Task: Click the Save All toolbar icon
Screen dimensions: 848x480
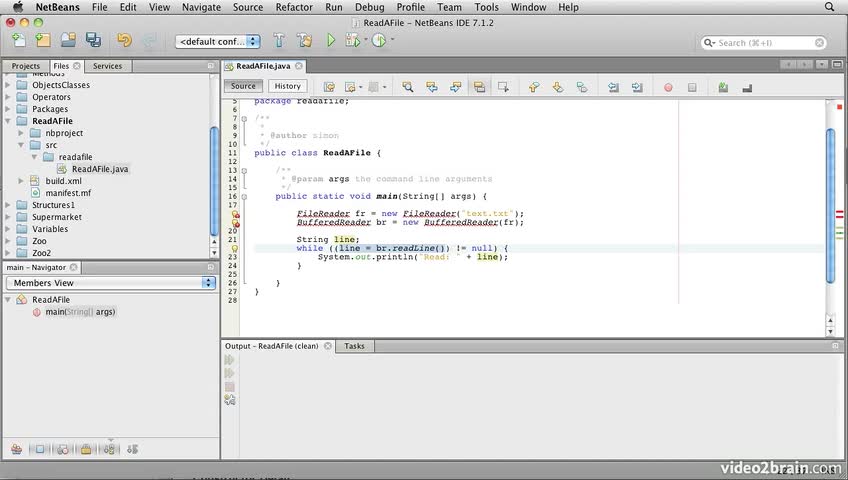Action: point(93,41)
